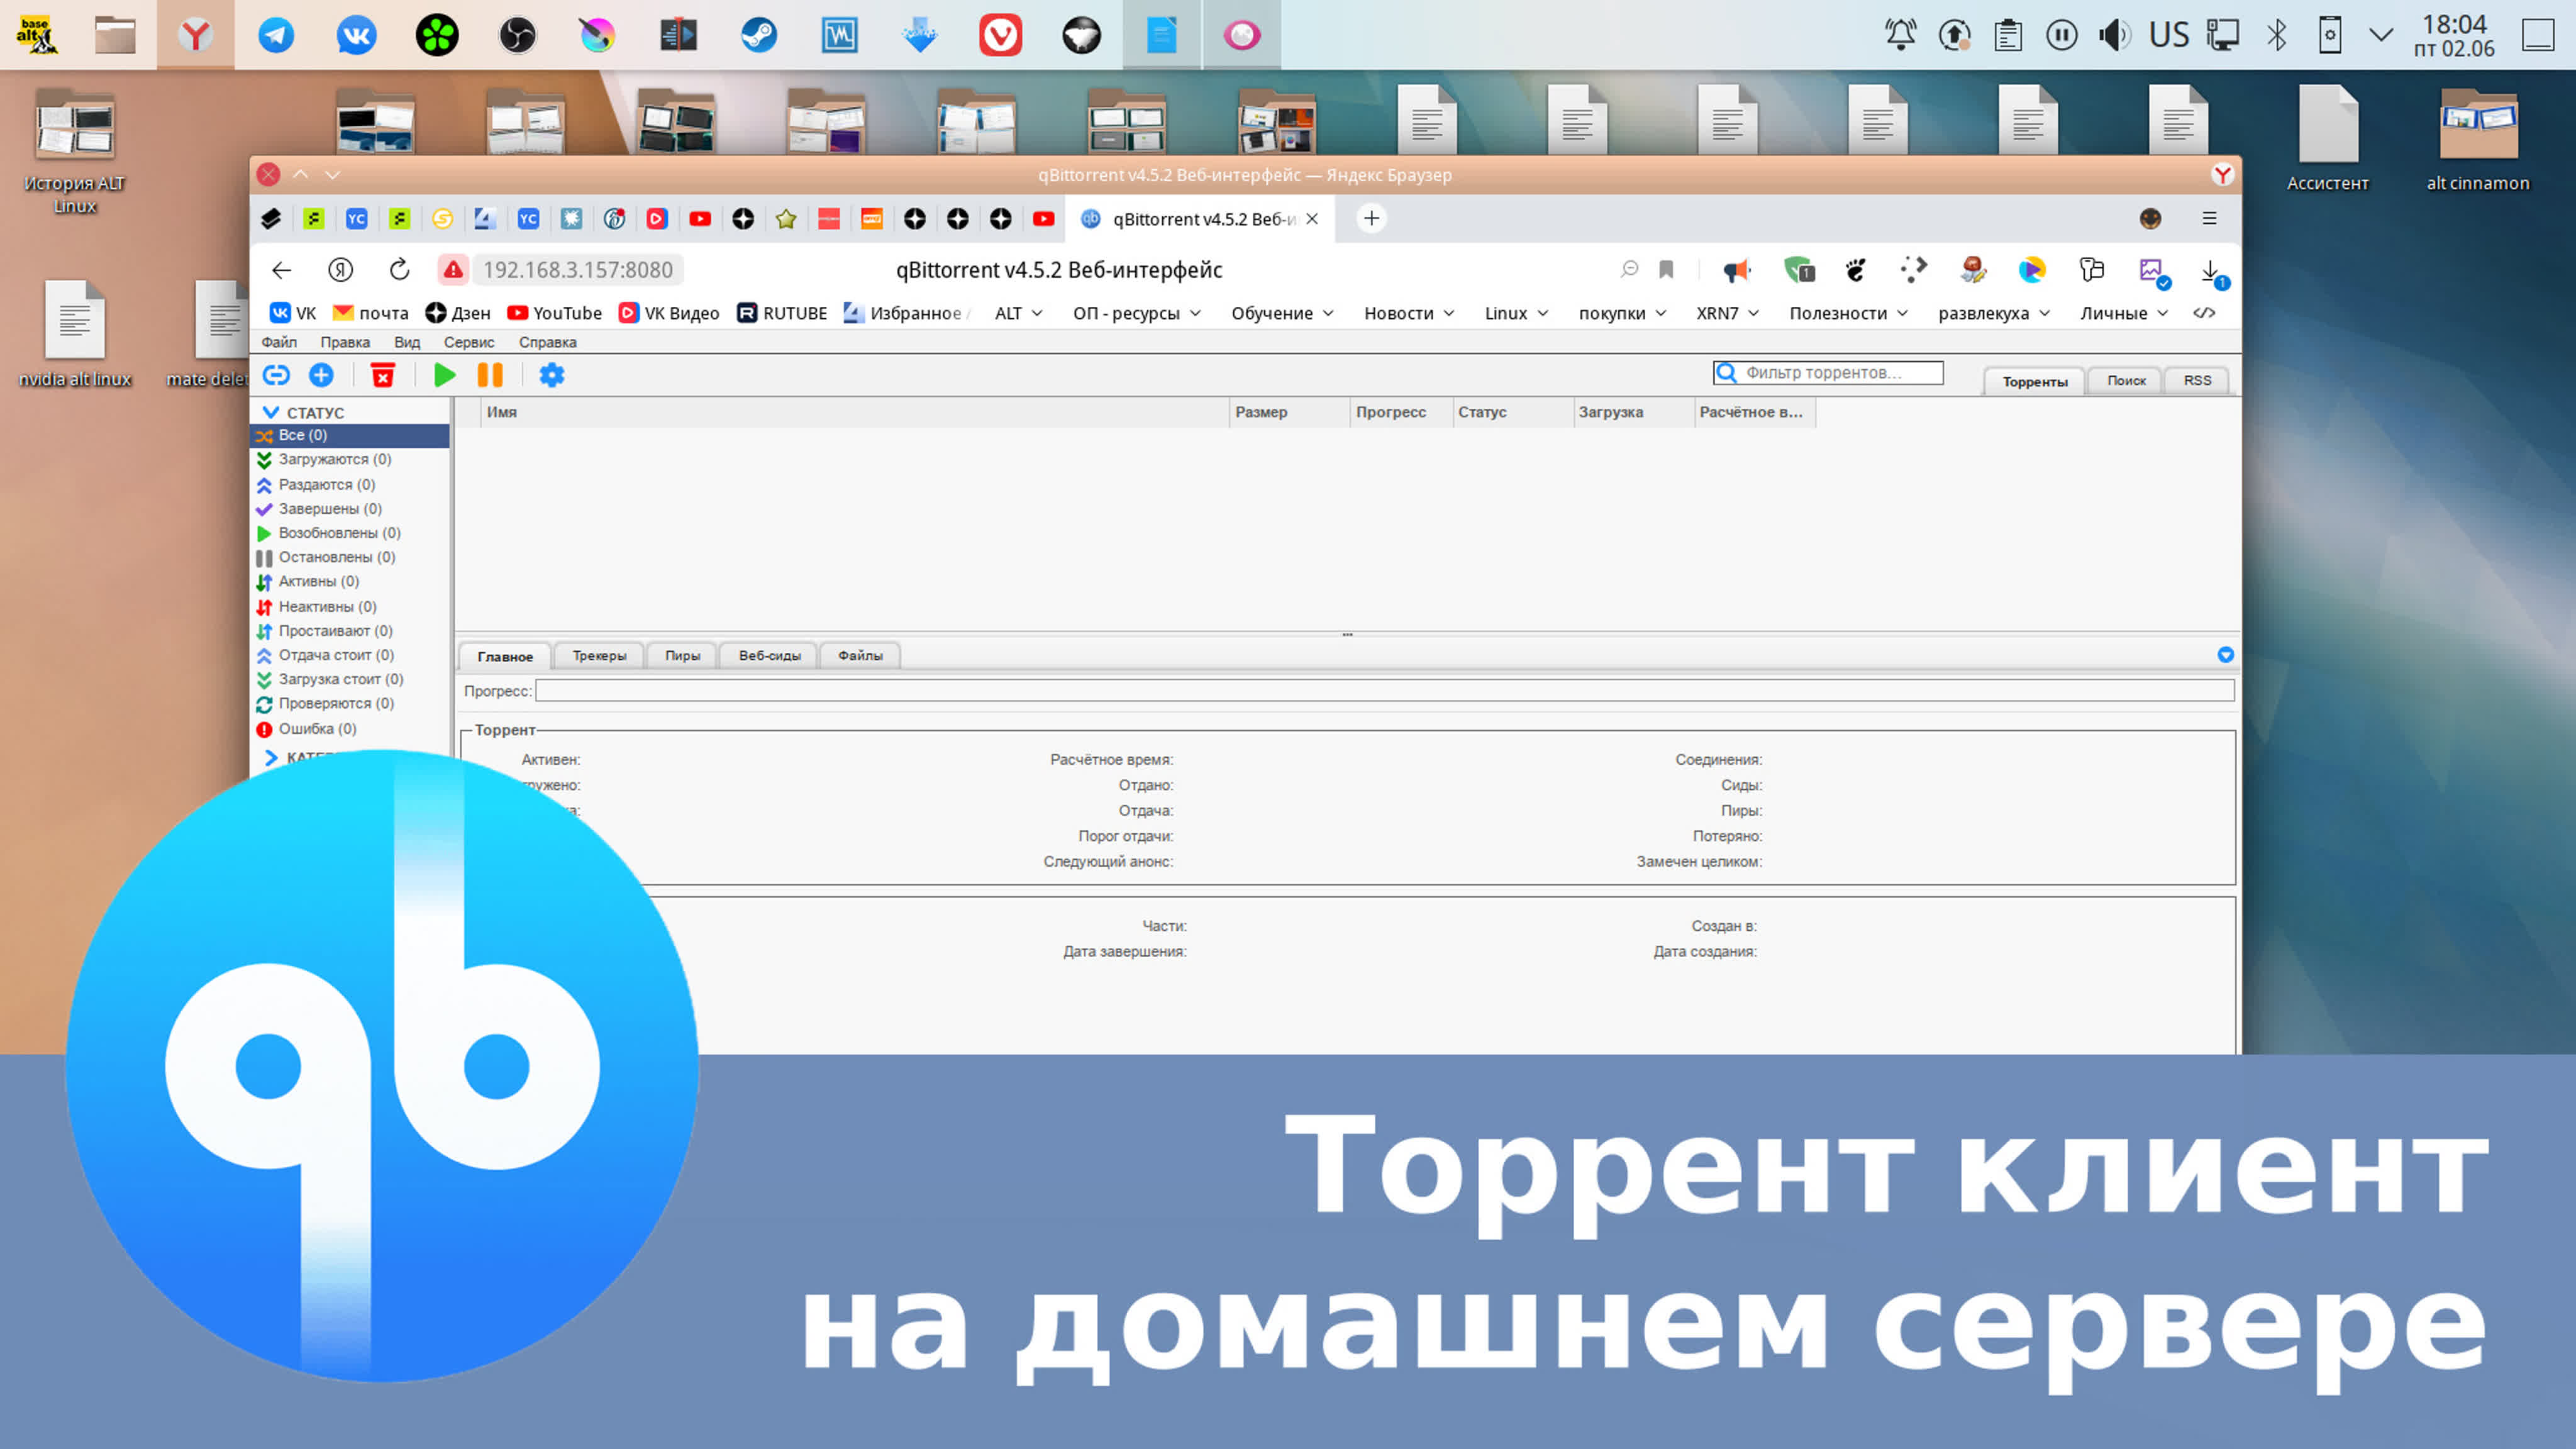Open Telegram from the top panel

point(276,35)
